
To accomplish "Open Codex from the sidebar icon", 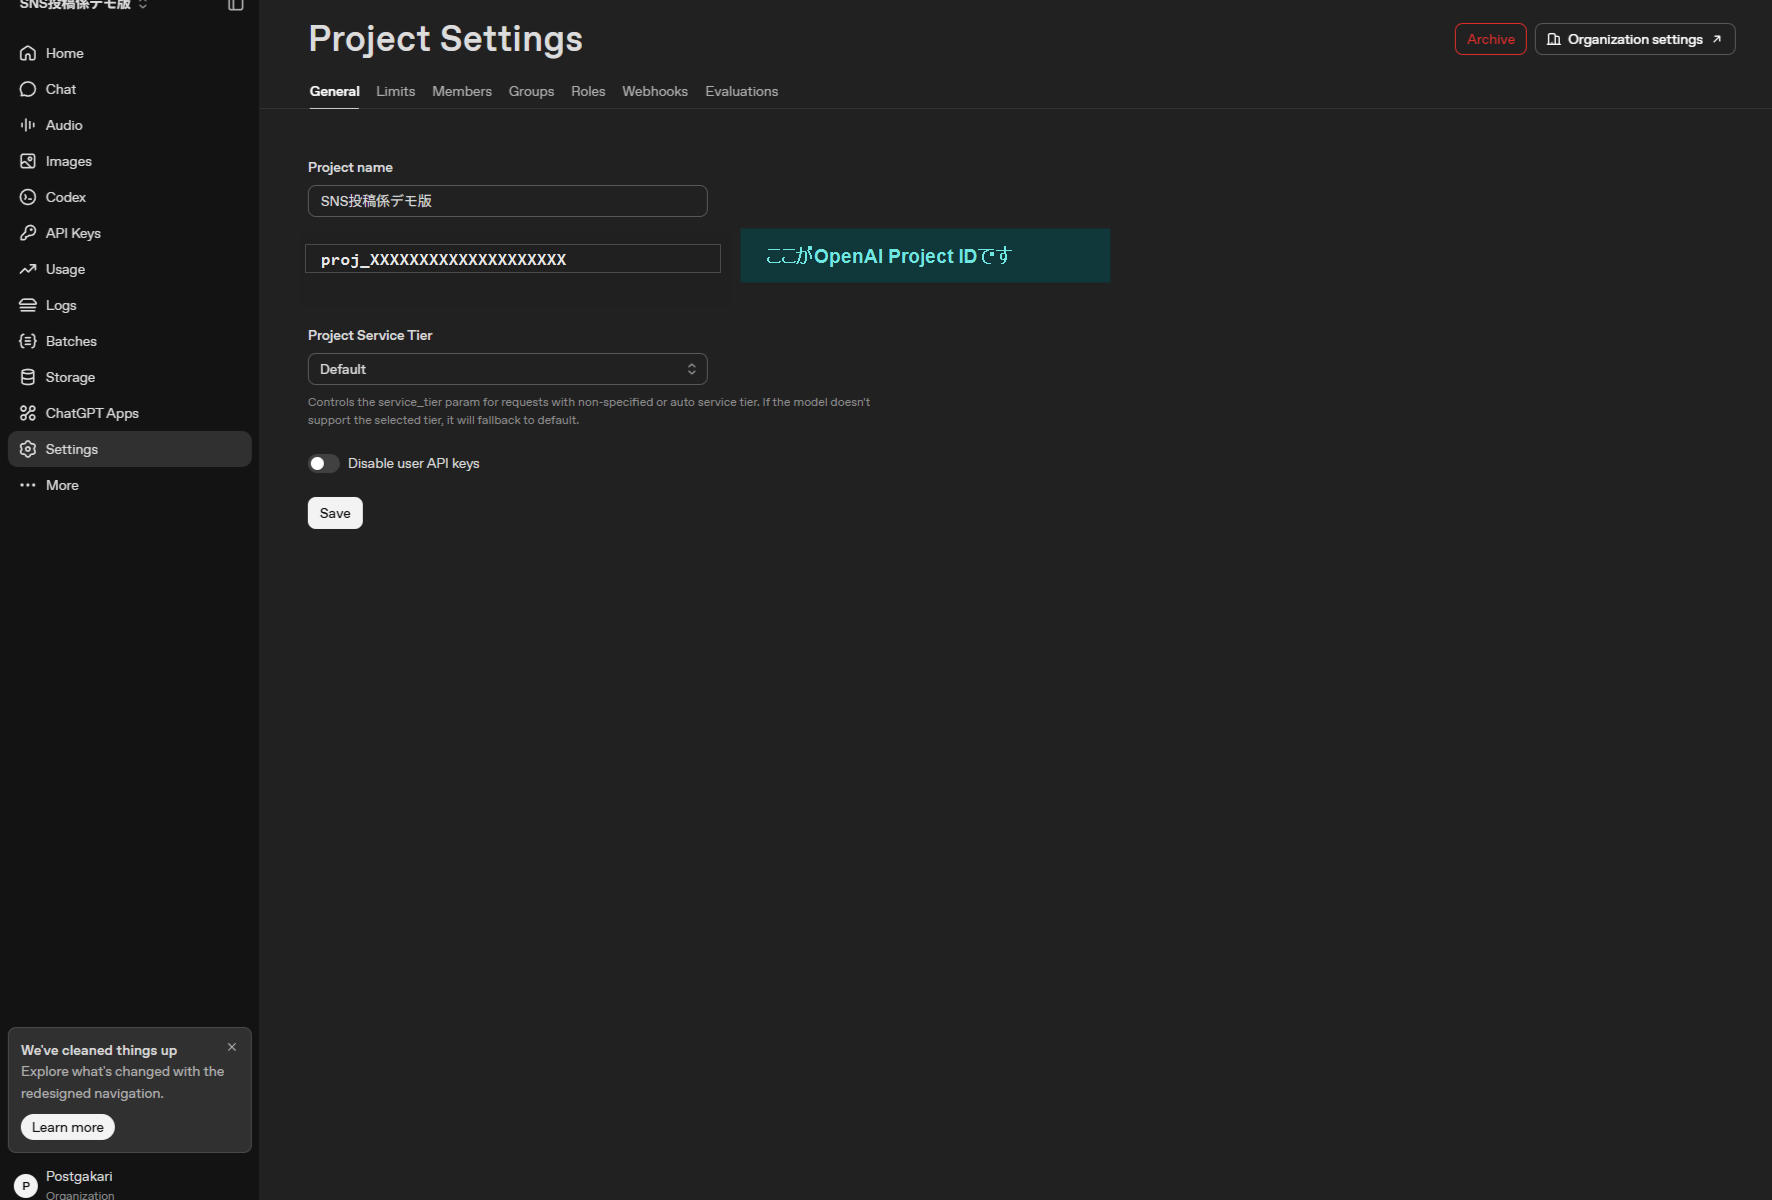I will click(28, 197).
